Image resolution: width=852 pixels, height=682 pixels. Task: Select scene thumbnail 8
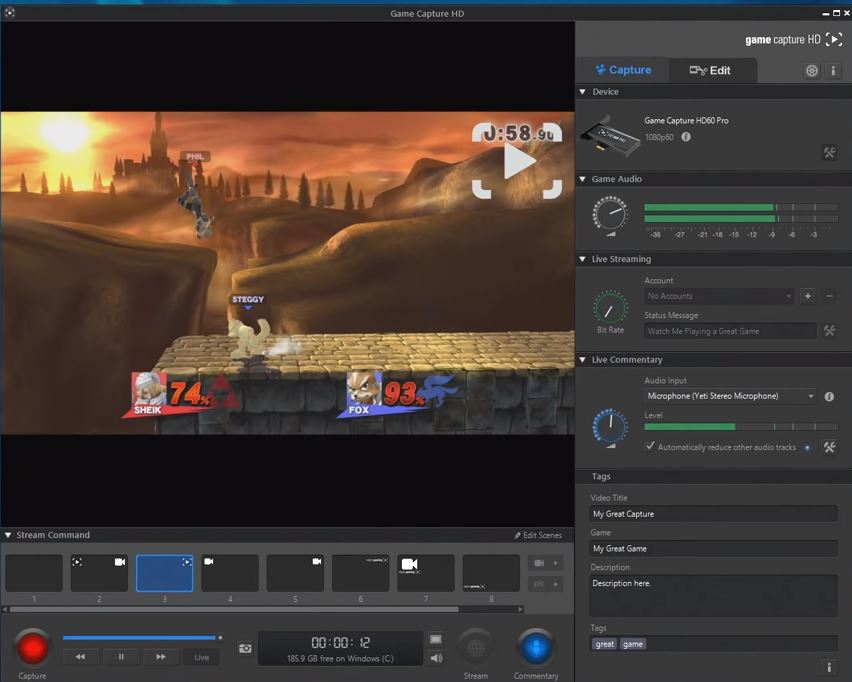coord(491,573)
